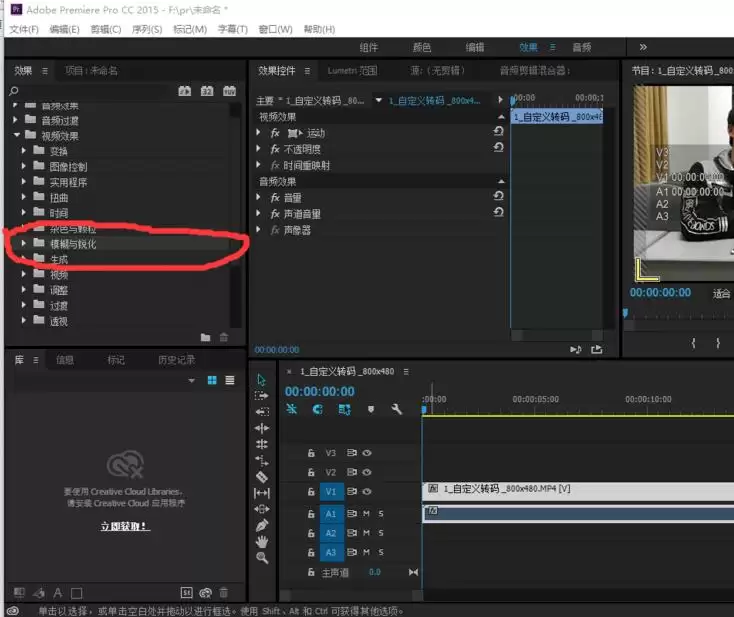Mute audio track A1
734x617 pixels.
click(366, 513)
